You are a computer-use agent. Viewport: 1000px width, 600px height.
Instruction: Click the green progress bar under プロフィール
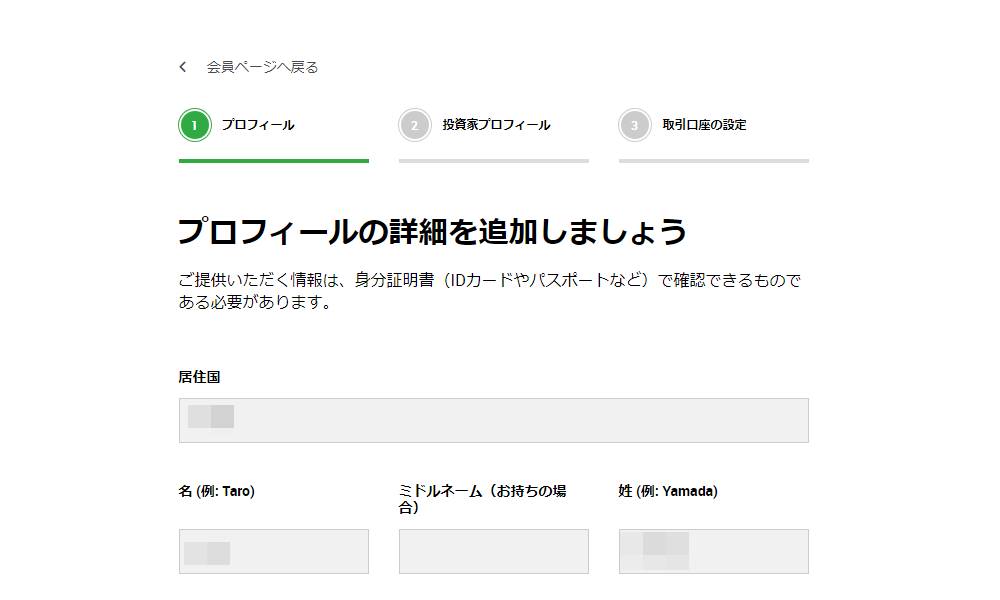tap(272, 158)
